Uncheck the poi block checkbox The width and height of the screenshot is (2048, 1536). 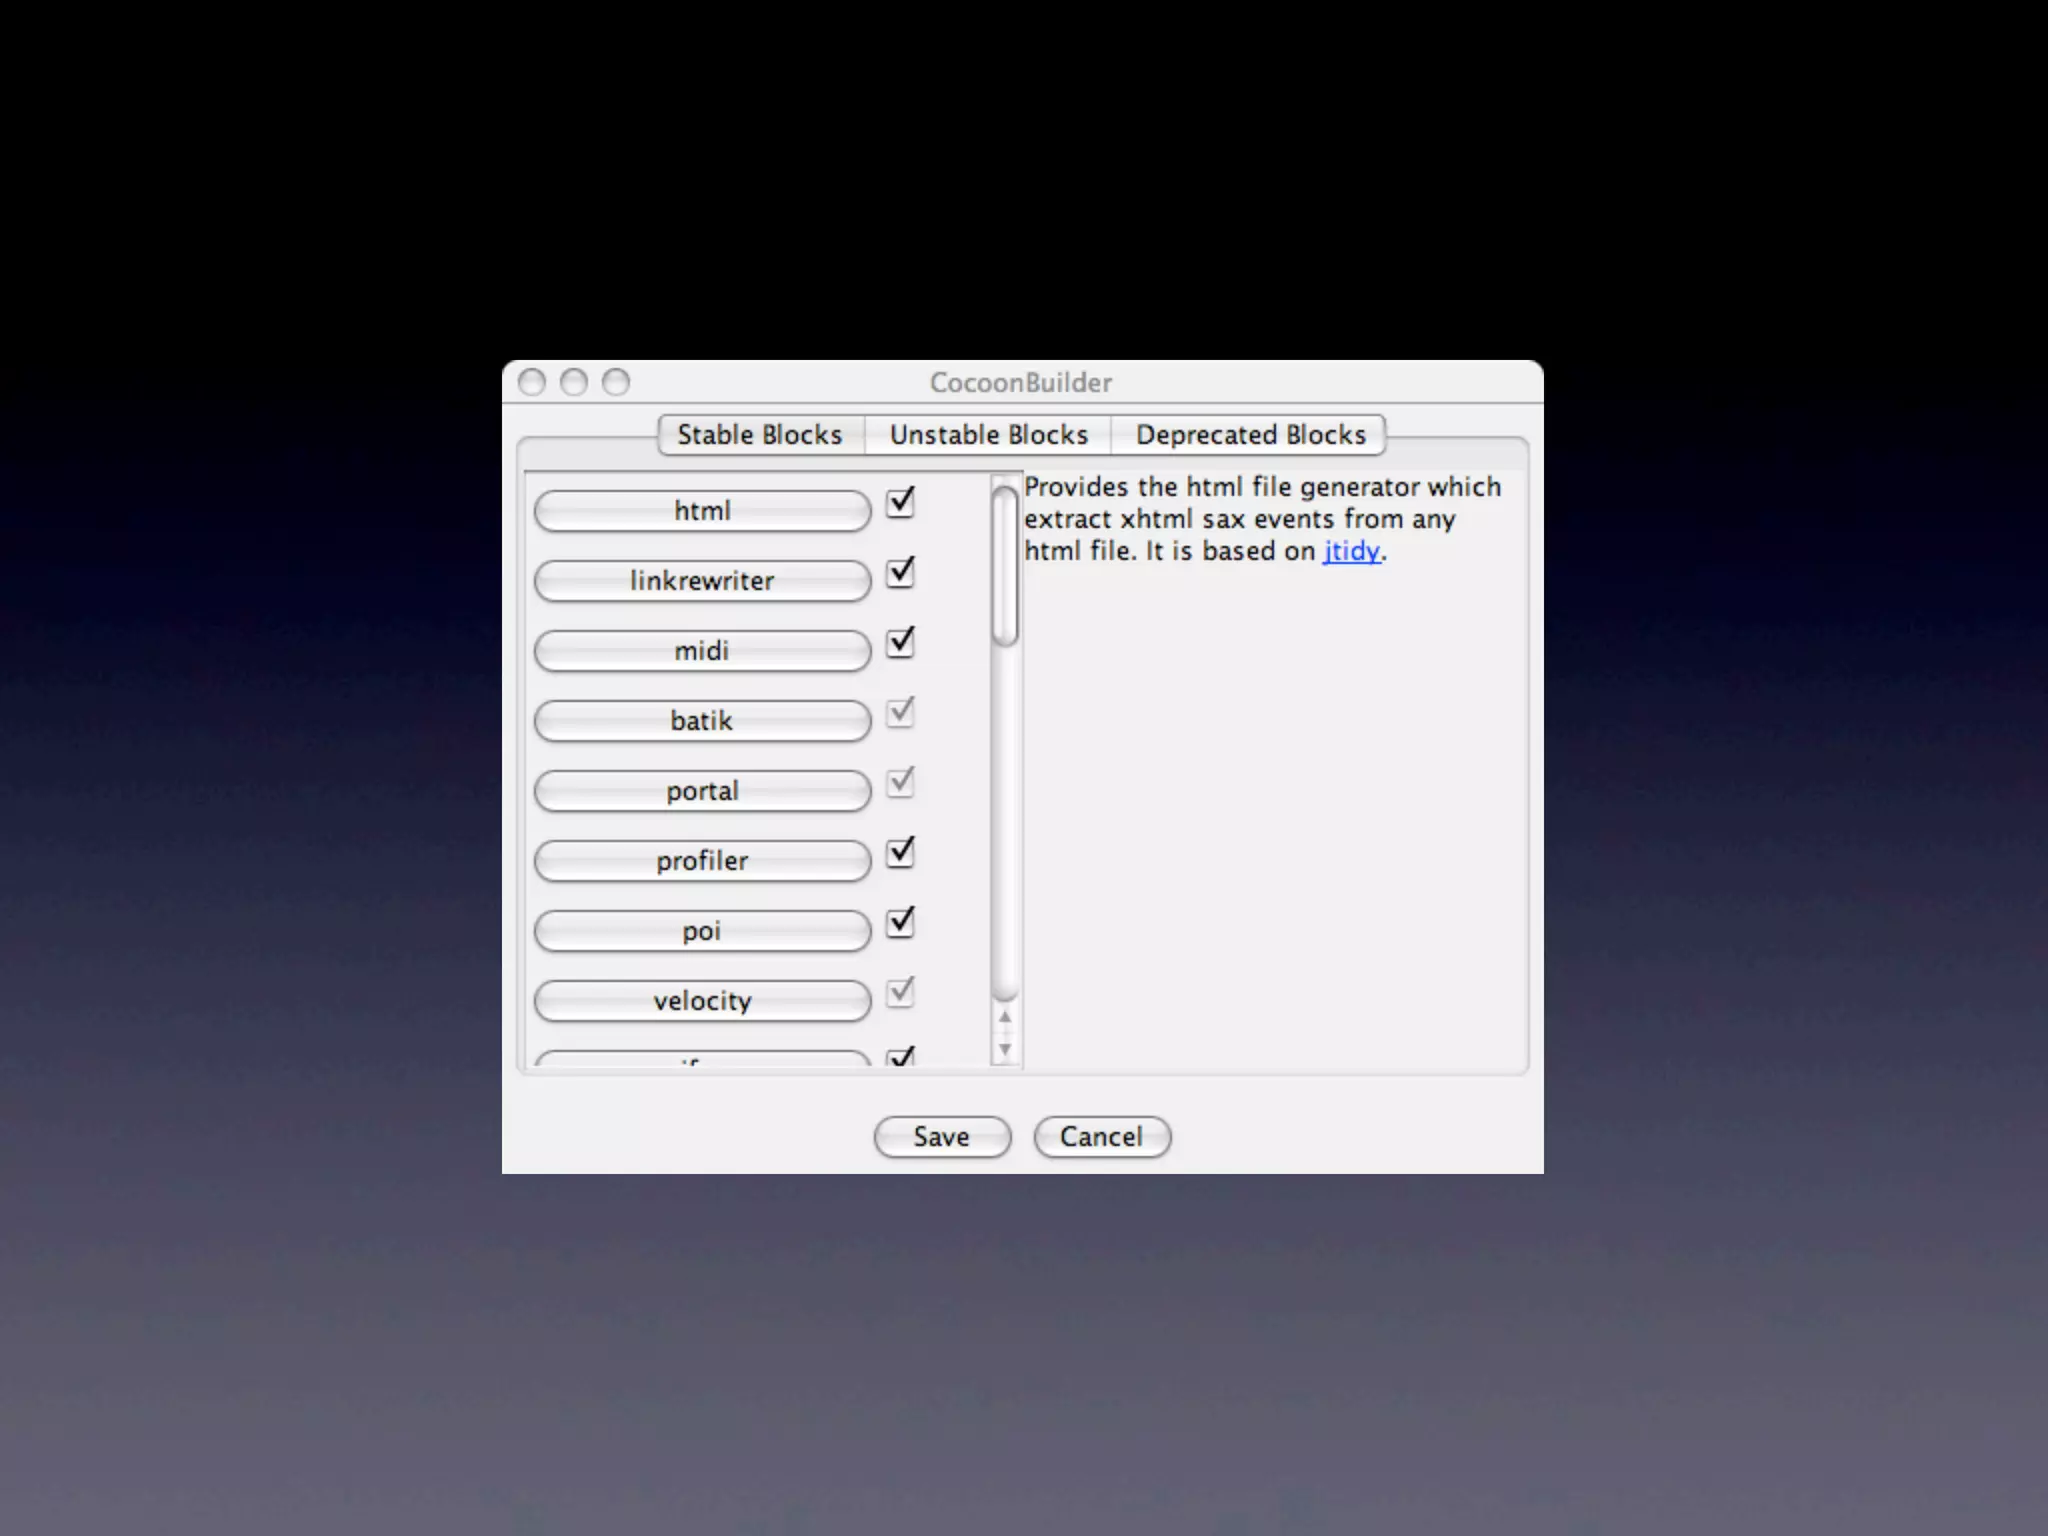point(900,922)
